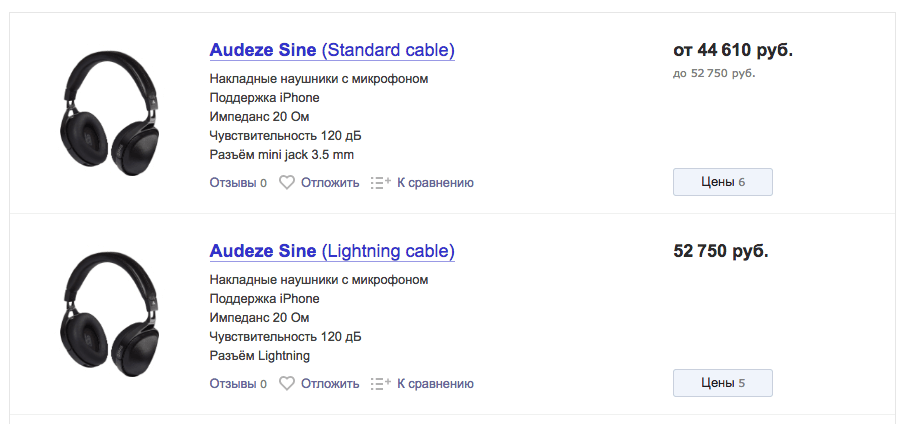Click Standard cable headphones product image
Viewport: 904px width, 424px height.
coord(110,113)
